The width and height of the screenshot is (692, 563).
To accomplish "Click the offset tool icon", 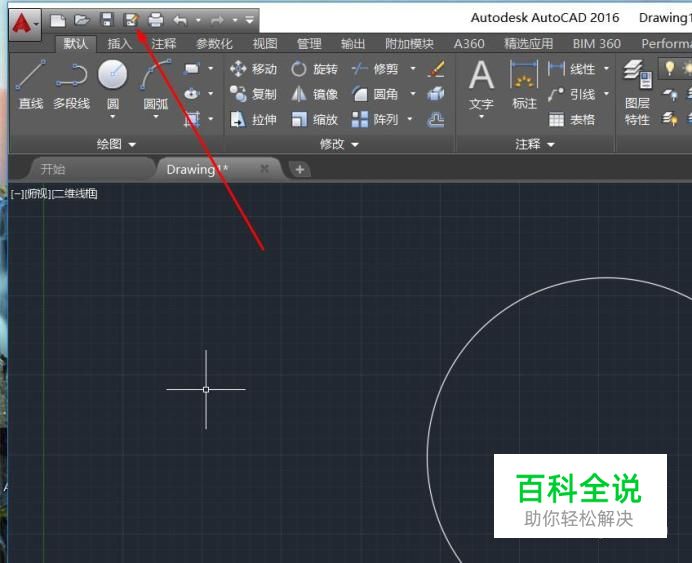I will point(436,119).
